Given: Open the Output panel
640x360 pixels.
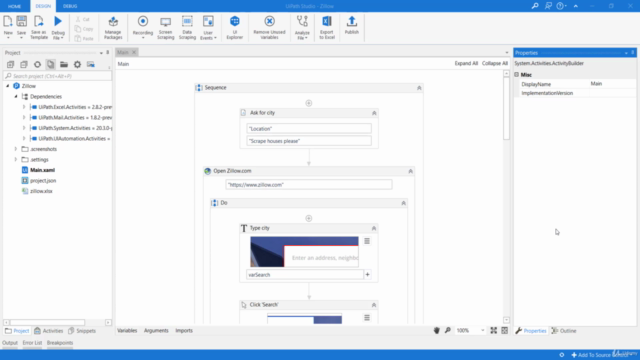Looking at the screenshot, I should coord(10,343).
